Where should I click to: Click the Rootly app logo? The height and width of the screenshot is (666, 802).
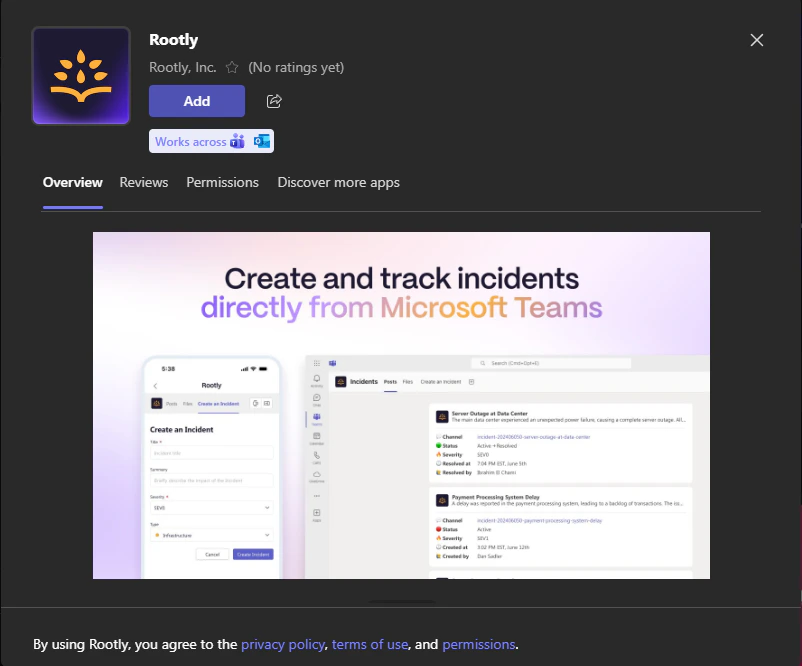[80, 75]
